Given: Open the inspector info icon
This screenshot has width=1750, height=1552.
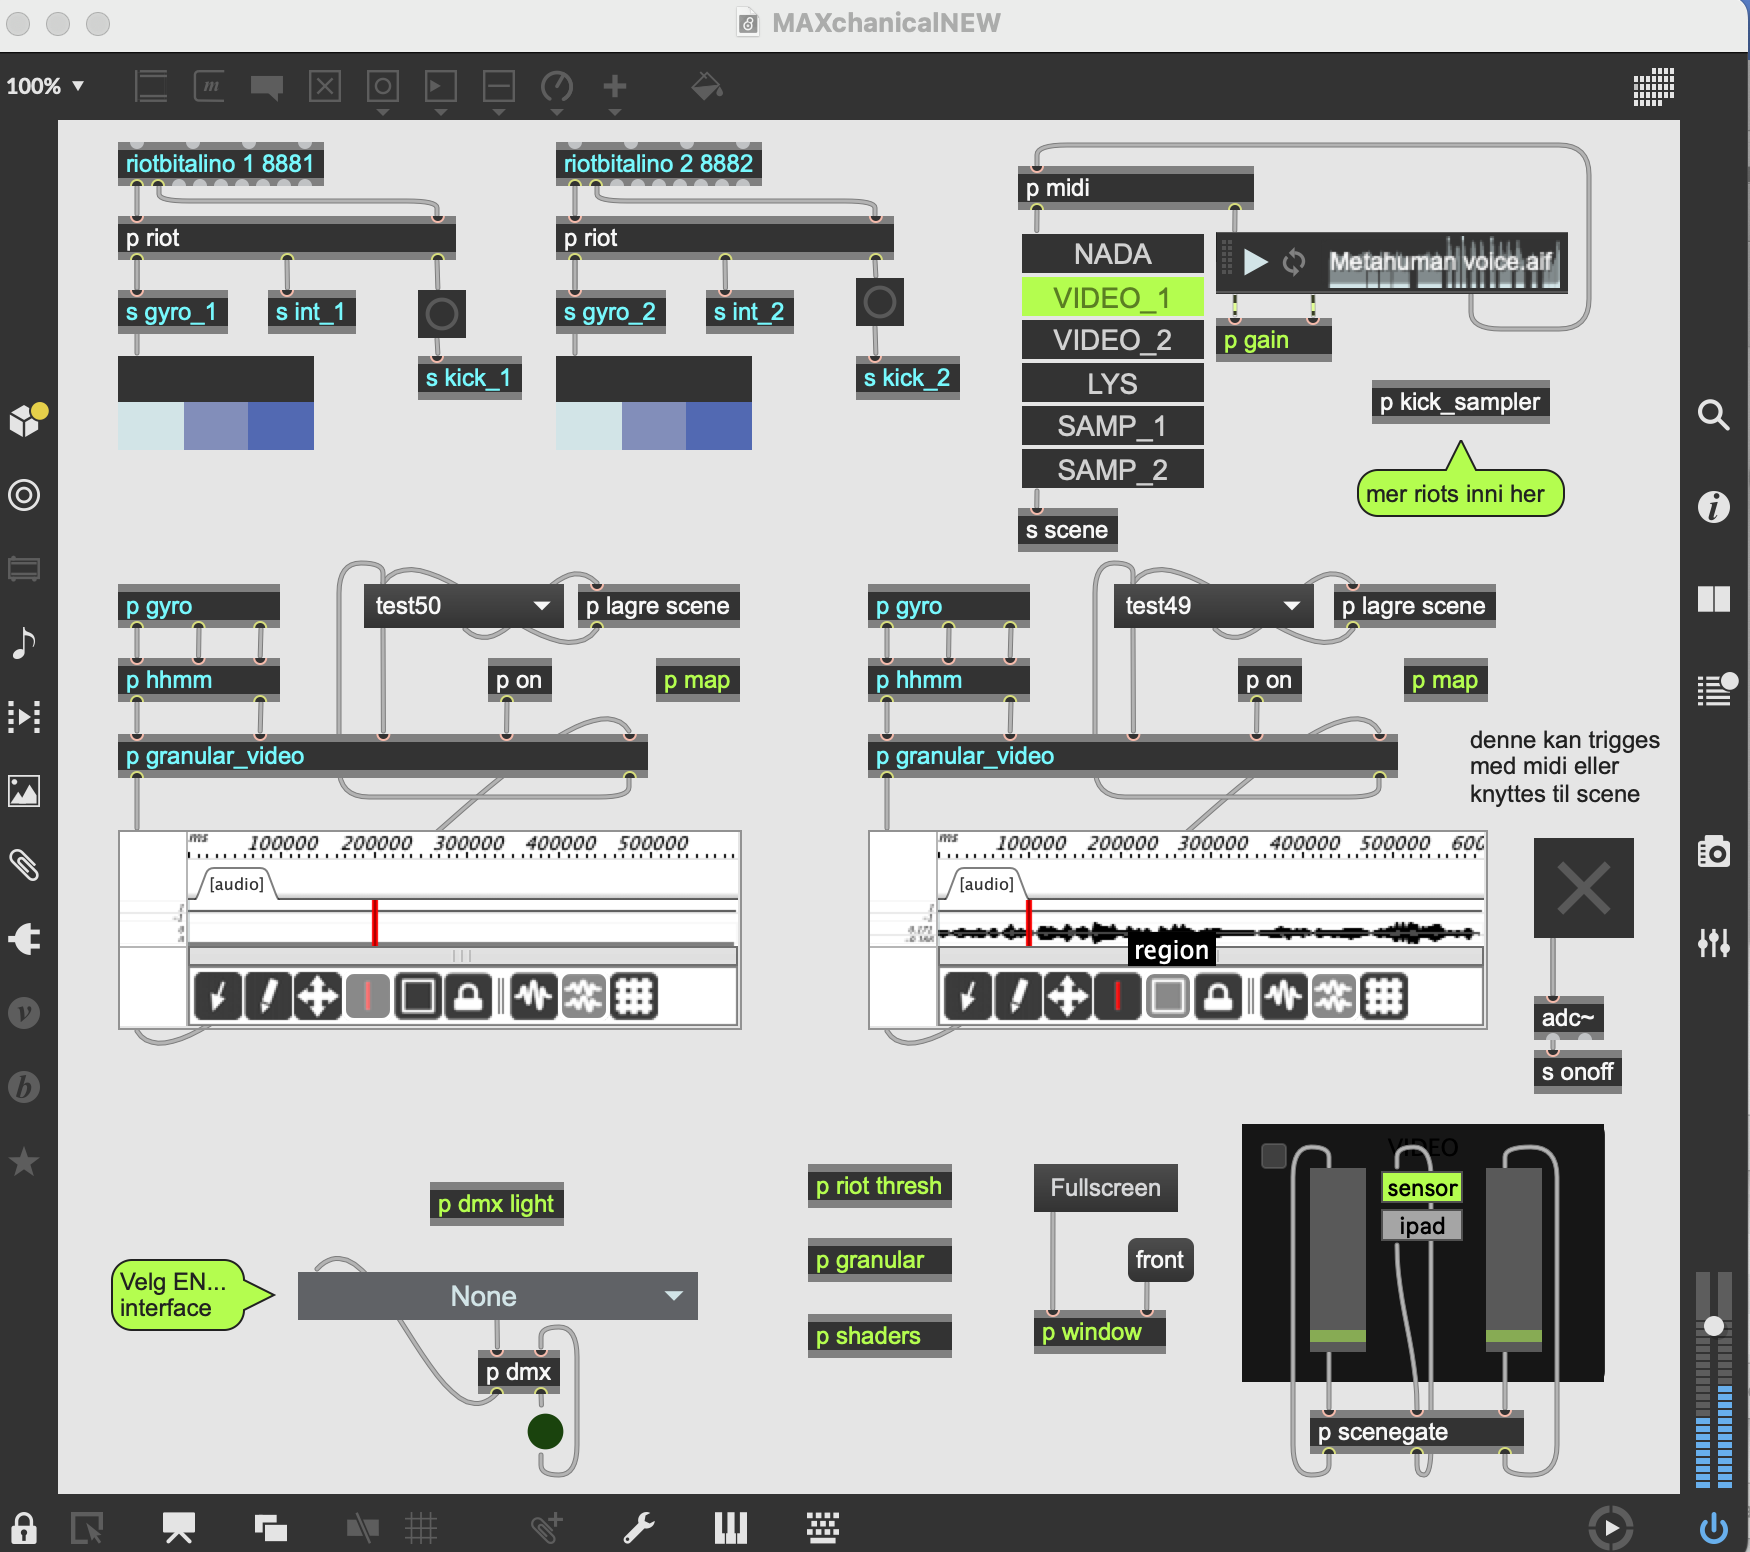Looking at the screenshot, I should (x=1713, y=507).
